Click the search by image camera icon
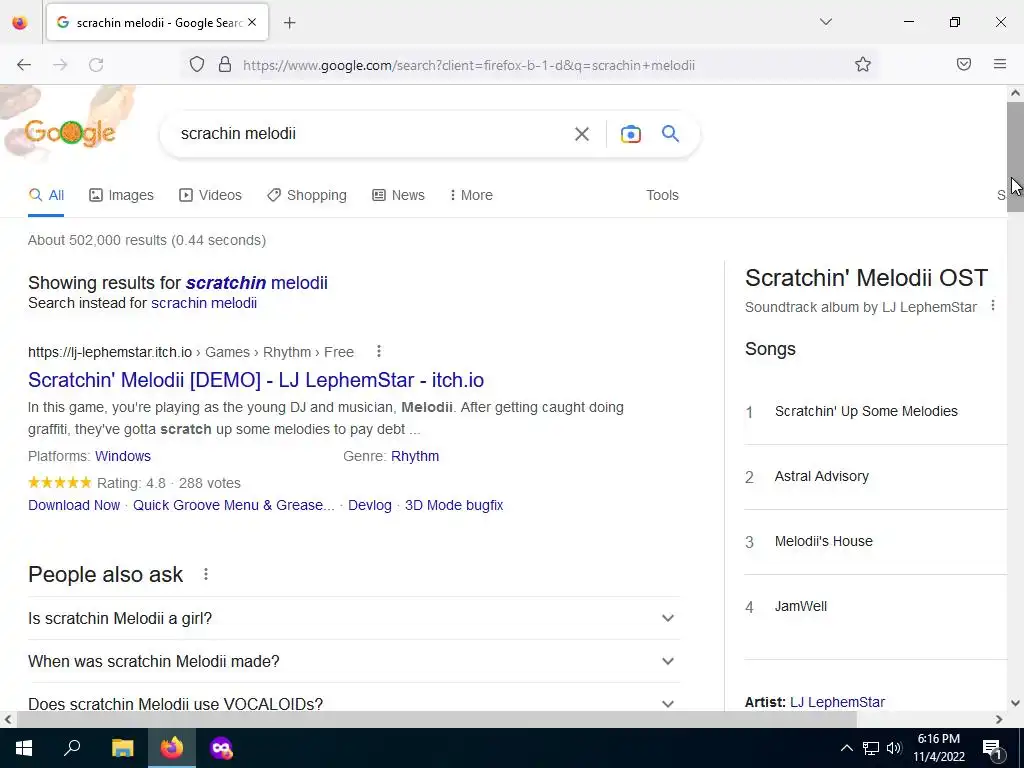The image size is (1024, 768). [630, 134]
